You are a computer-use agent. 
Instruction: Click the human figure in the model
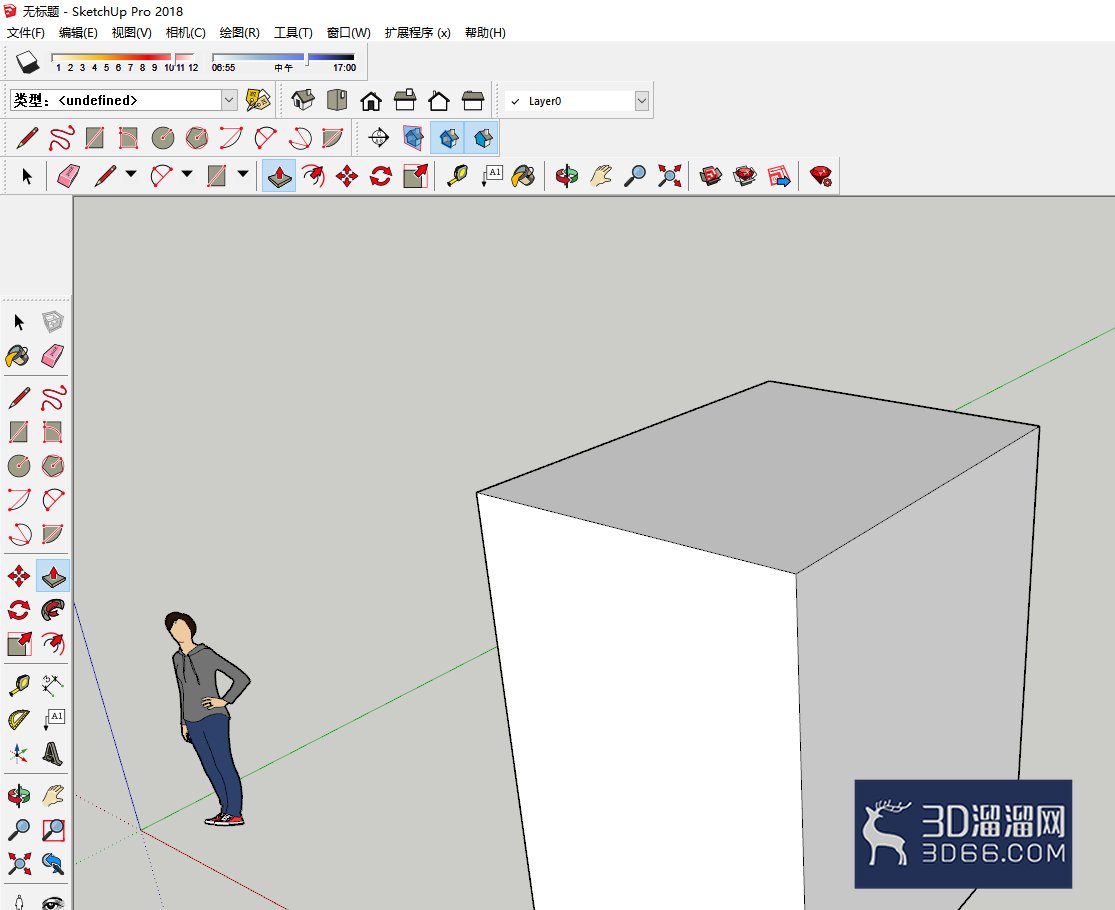click(208, 718)
